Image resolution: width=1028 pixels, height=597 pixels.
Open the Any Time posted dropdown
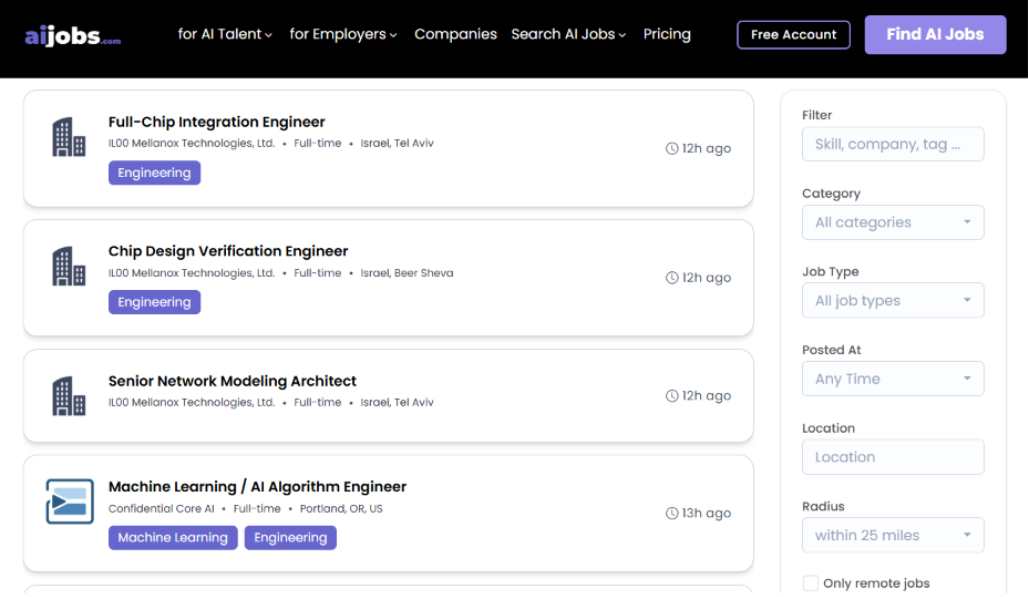coord(893,379)
